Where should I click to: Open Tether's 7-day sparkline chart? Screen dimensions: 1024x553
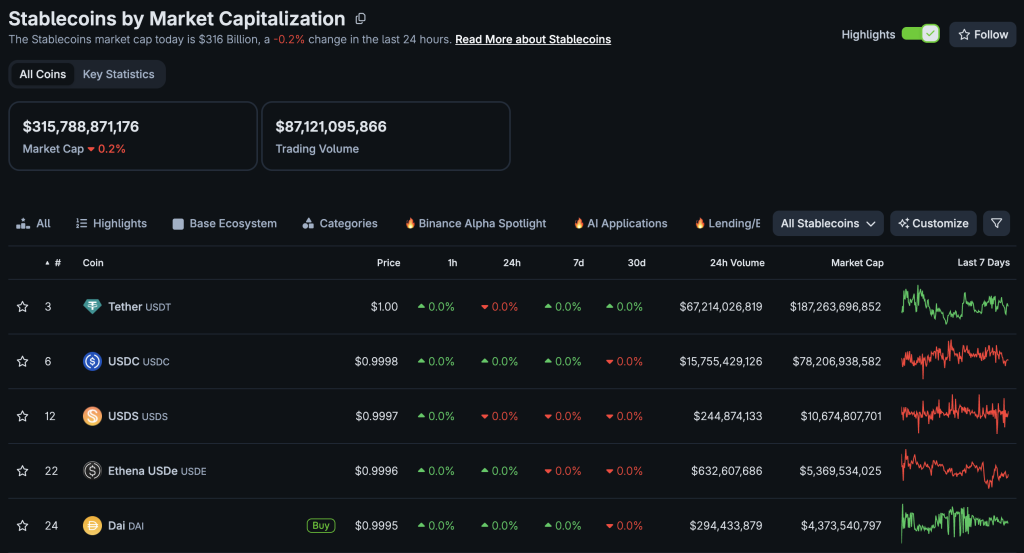(955, 305)
